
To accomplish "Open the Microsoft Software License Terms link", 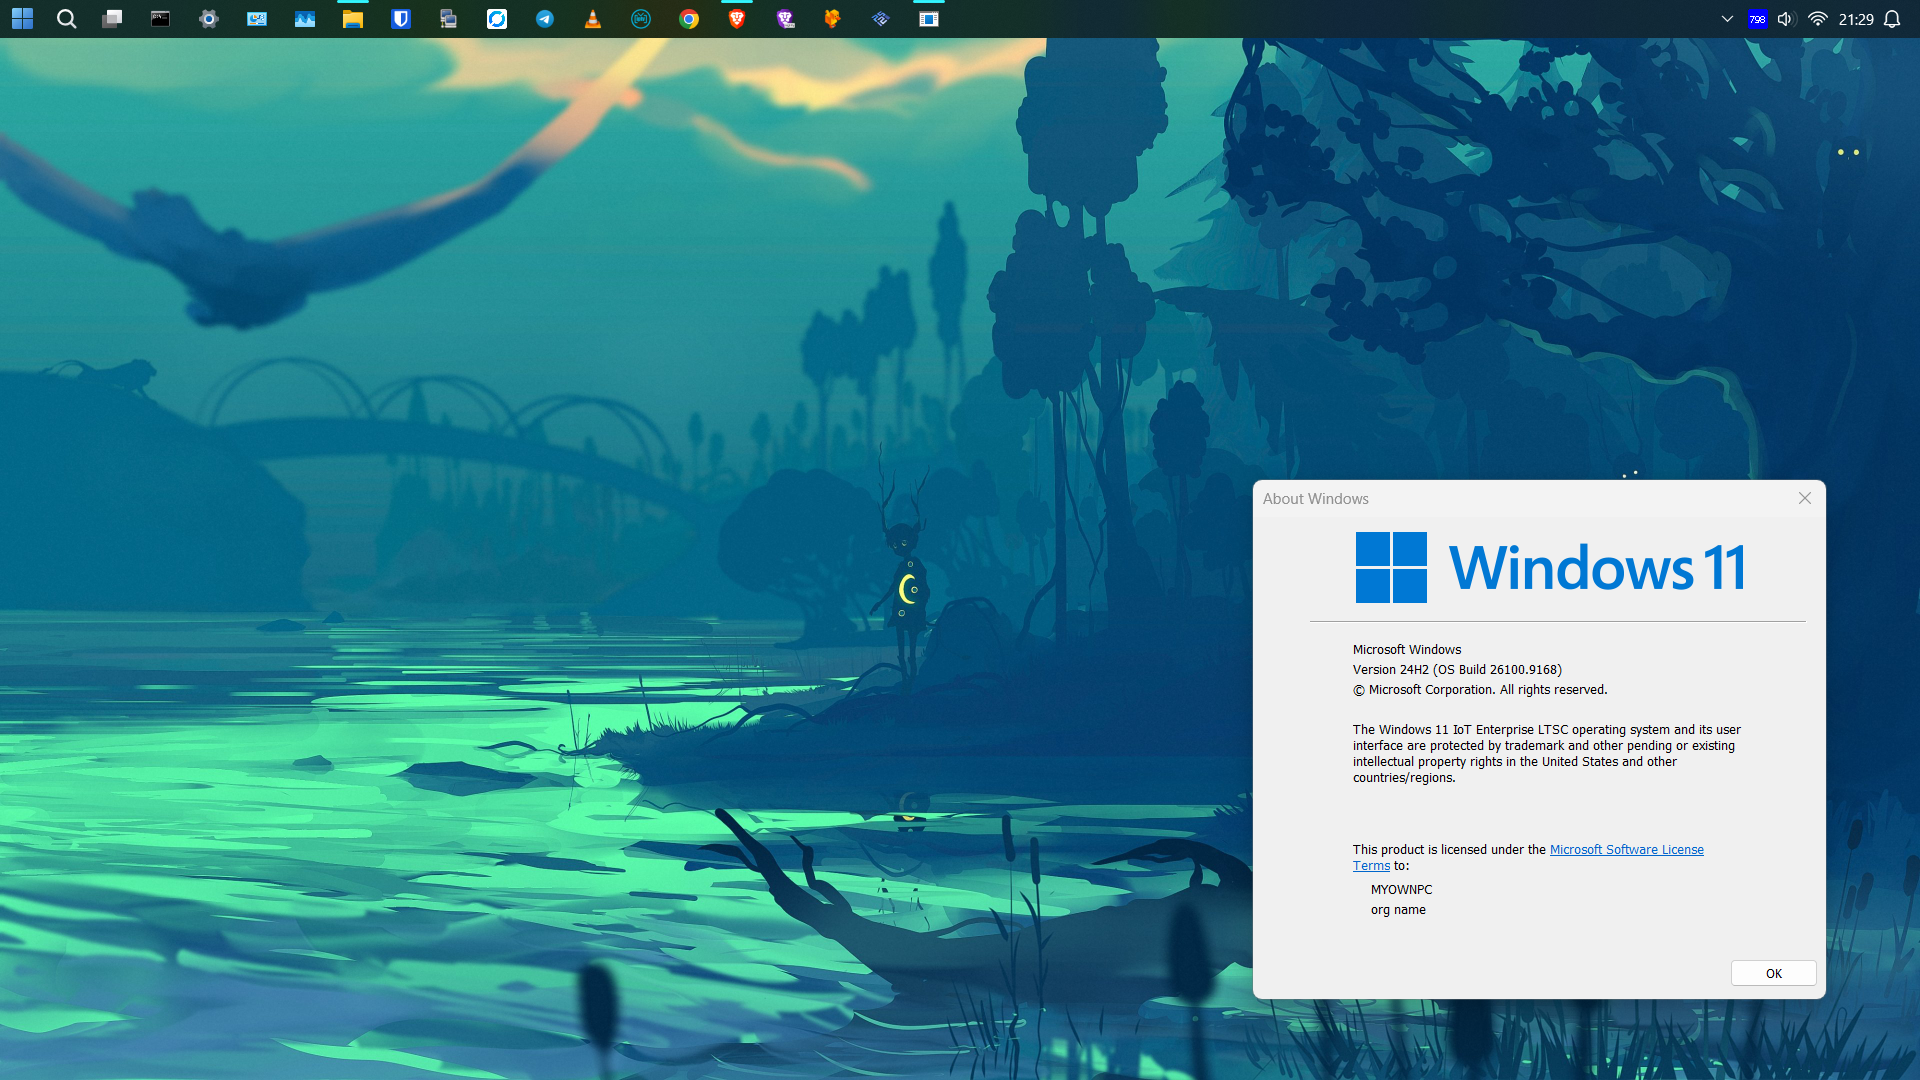I will click(x=1627, y=850).
